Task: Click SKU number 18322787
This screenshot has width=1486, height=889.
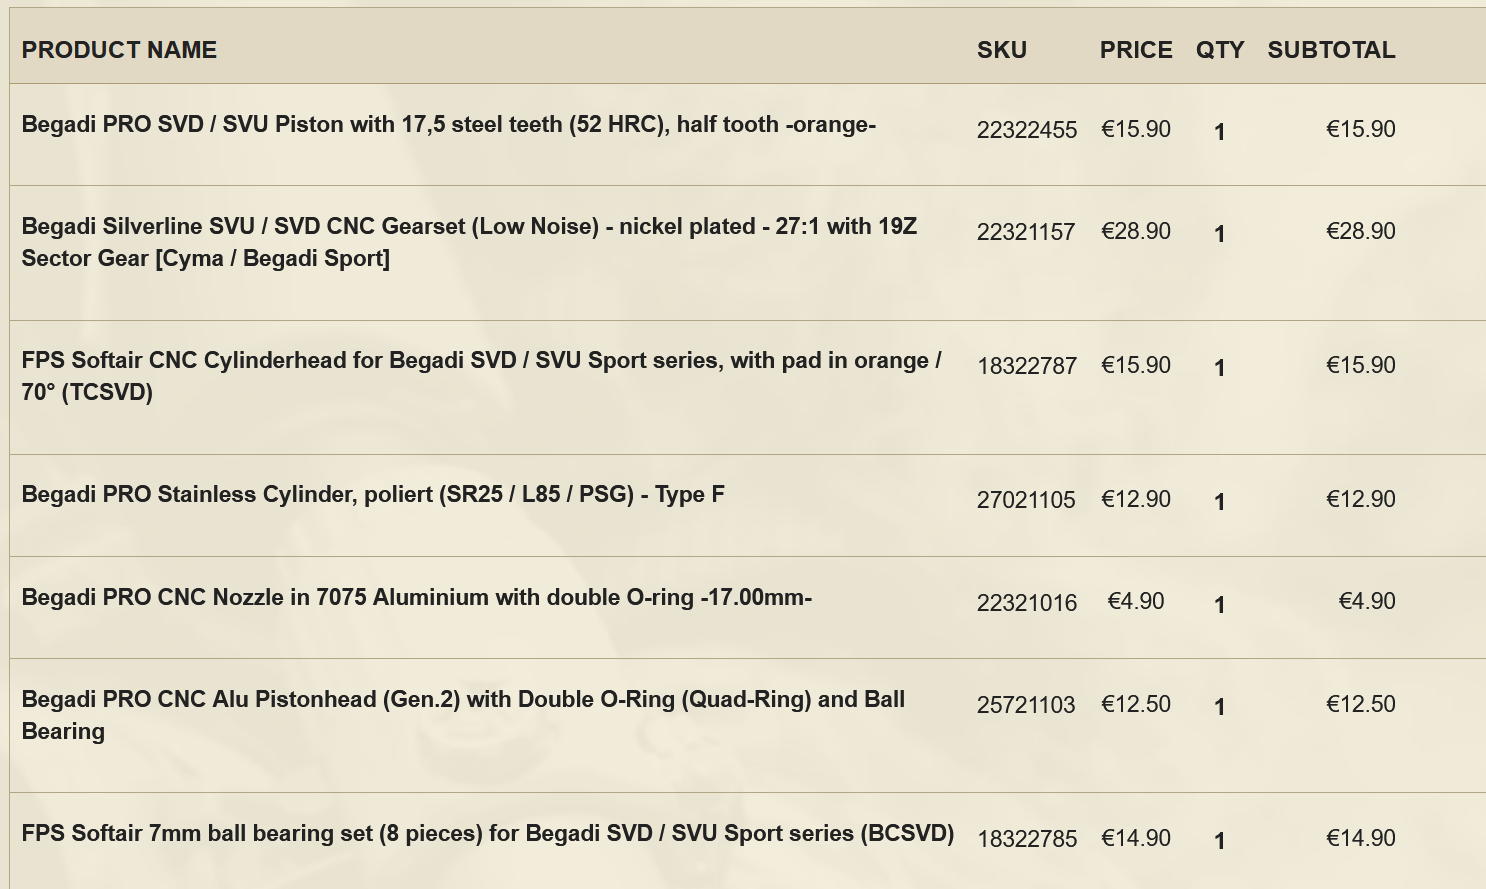Action: click(x=1027, y=366)
